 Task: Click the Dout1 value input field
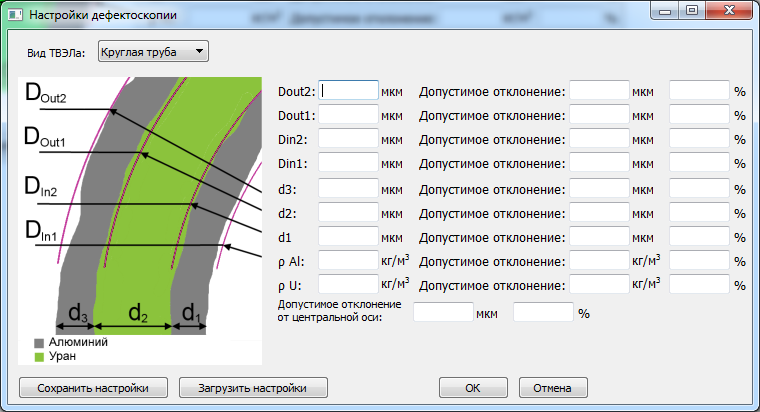click(348, 115)
